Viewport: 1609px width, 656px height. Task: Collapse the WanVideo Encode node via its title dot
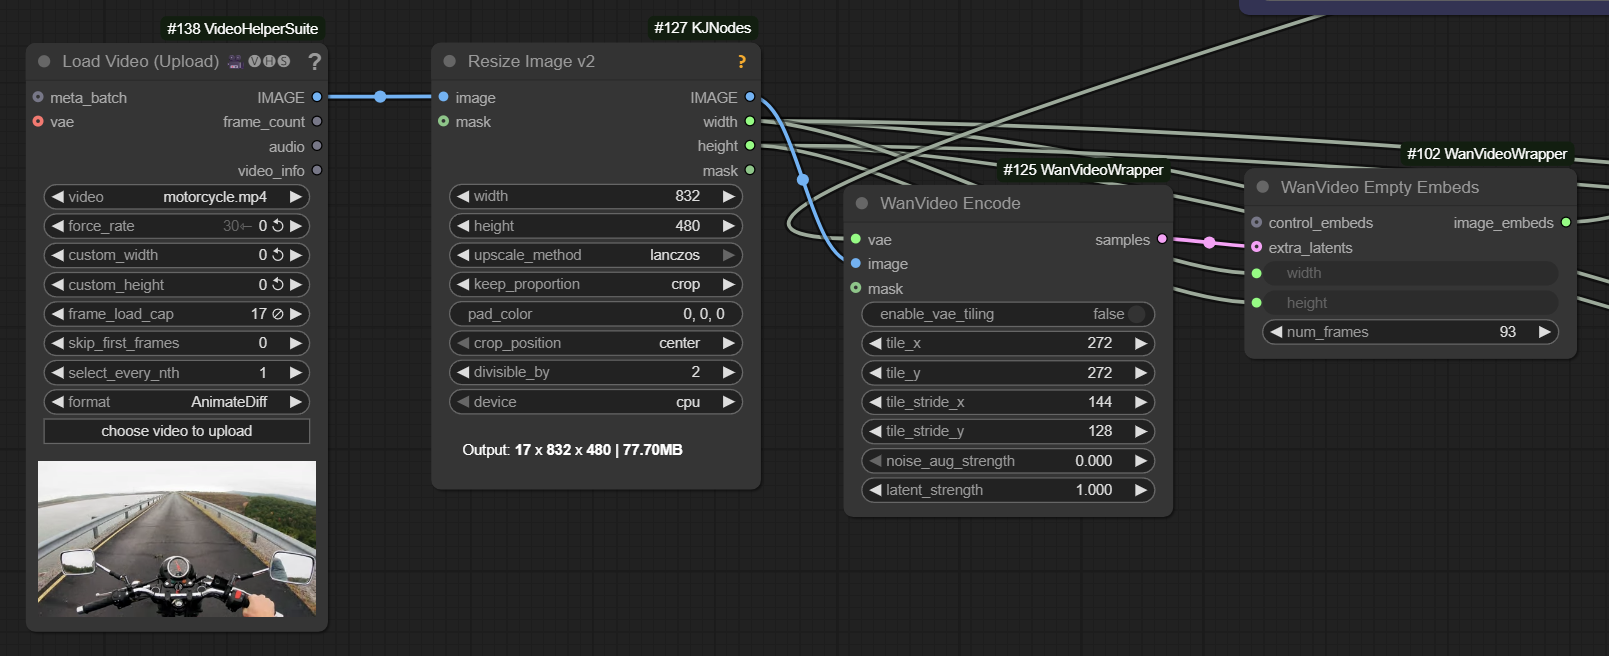[861, 203]
